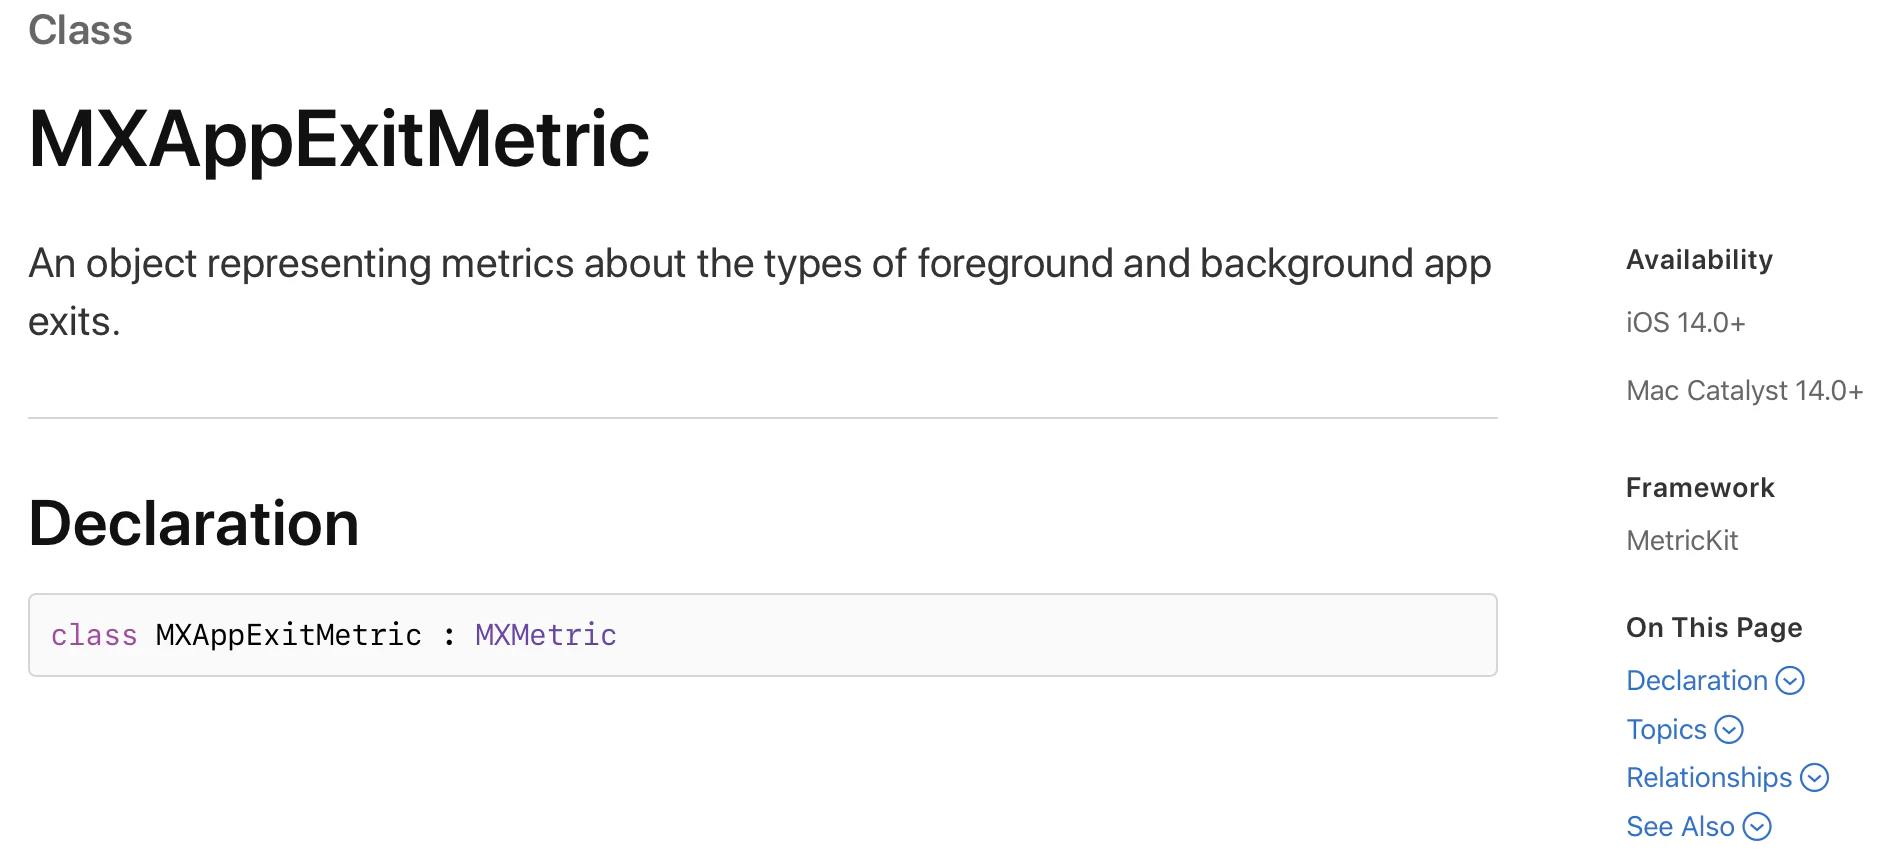Open the Relationships section link
Image resolution: width=1896 pixels, height=860 pixels.
(x=1708, y=778)
